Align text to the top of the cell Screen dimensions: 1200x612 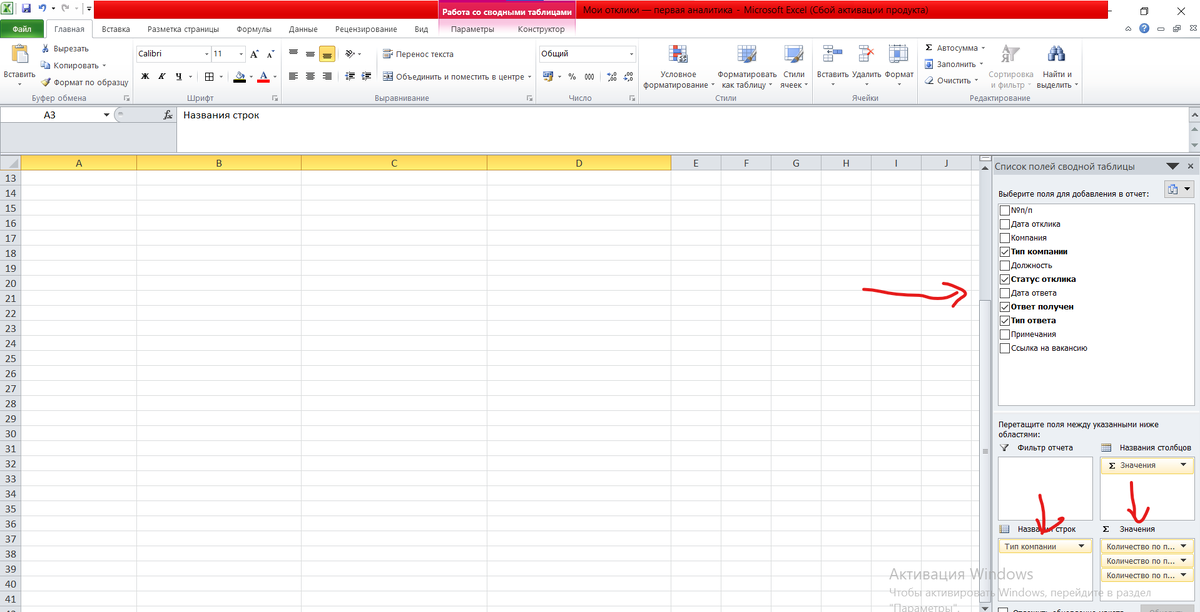[294, 54]
